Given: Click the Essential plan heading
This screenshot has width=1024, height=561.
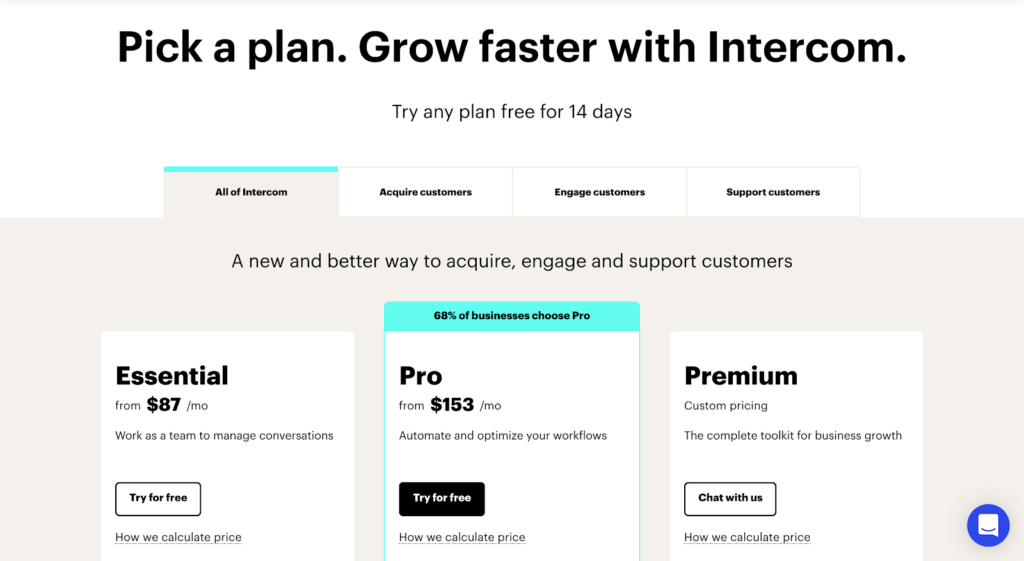Looking at the screenshot, I should pyautogui.click(x=172, y=376).
